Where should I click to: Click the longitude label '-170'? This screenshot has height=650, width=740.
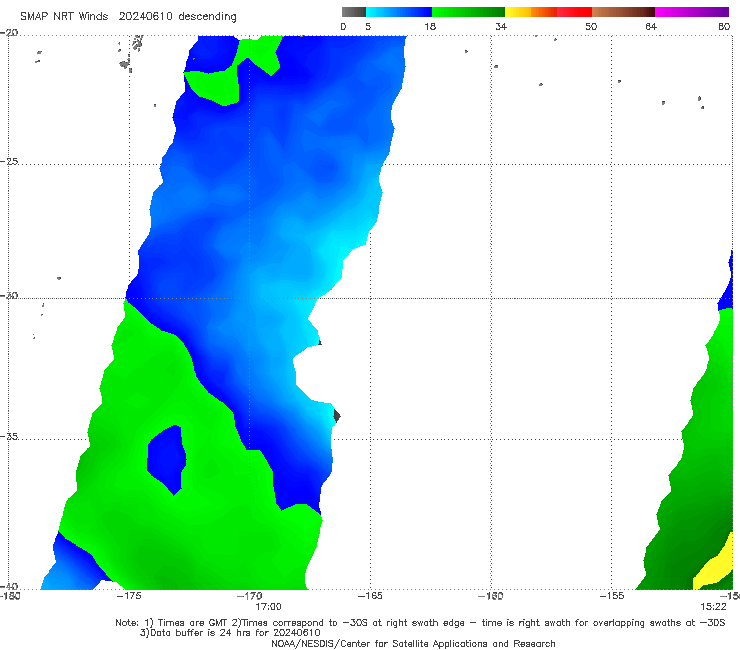[x=250, y=596]
